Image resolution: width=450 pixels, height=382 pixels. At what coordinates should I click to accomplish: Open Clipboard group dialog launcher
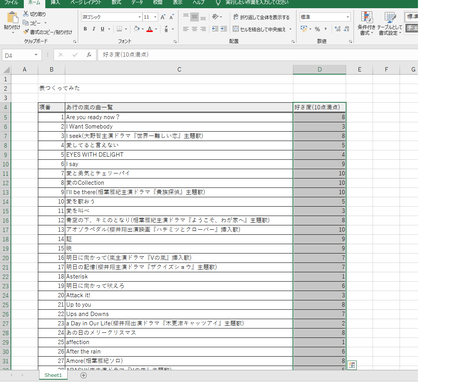pyautogui.click(x=75, y=42)
